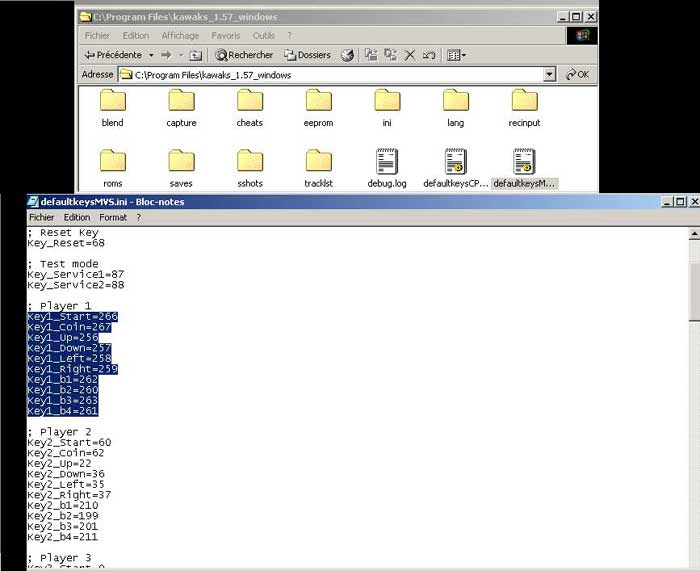Open the debug.log file
Image resolution: width=700 pixels, height=571 pixels.
pyautogui.click(x=387, y=162)
